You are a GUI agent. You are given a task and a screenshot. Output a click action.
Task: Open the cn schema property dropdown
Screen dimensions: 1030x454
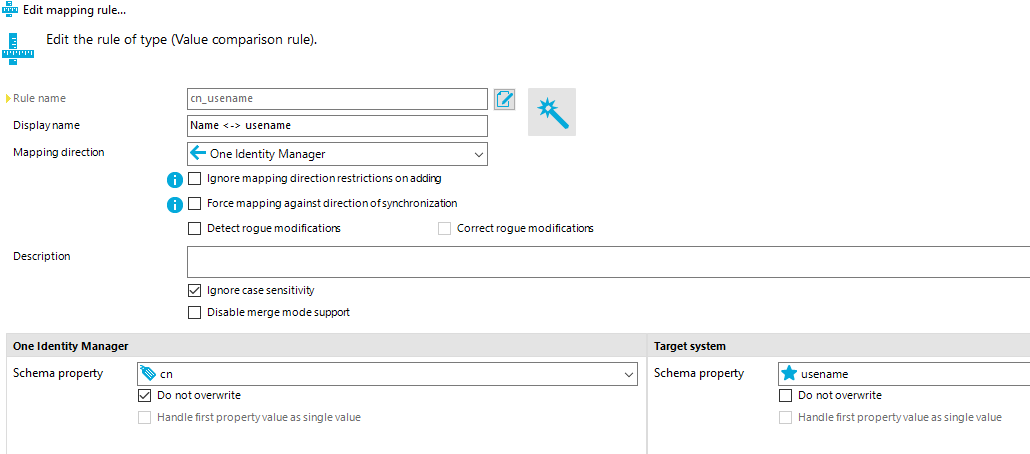point(388,374)
